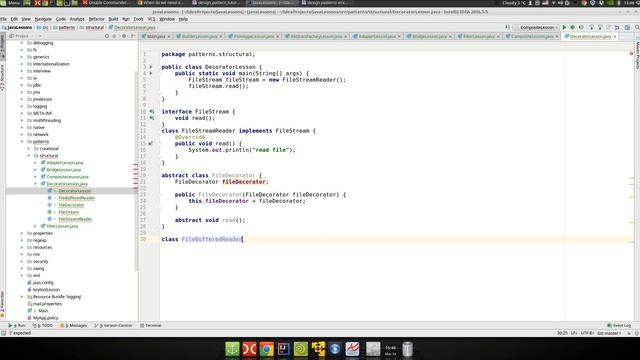640x360 pixels.
Task: Select jaas.config in the project tree
Action: coord(43,282)
